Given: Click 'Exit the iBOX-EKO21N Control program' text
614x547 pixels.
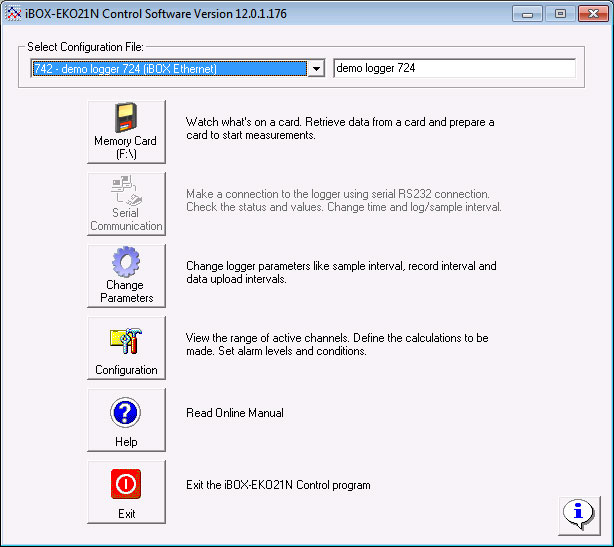Looking at the screenshot, I should (278, 485).
